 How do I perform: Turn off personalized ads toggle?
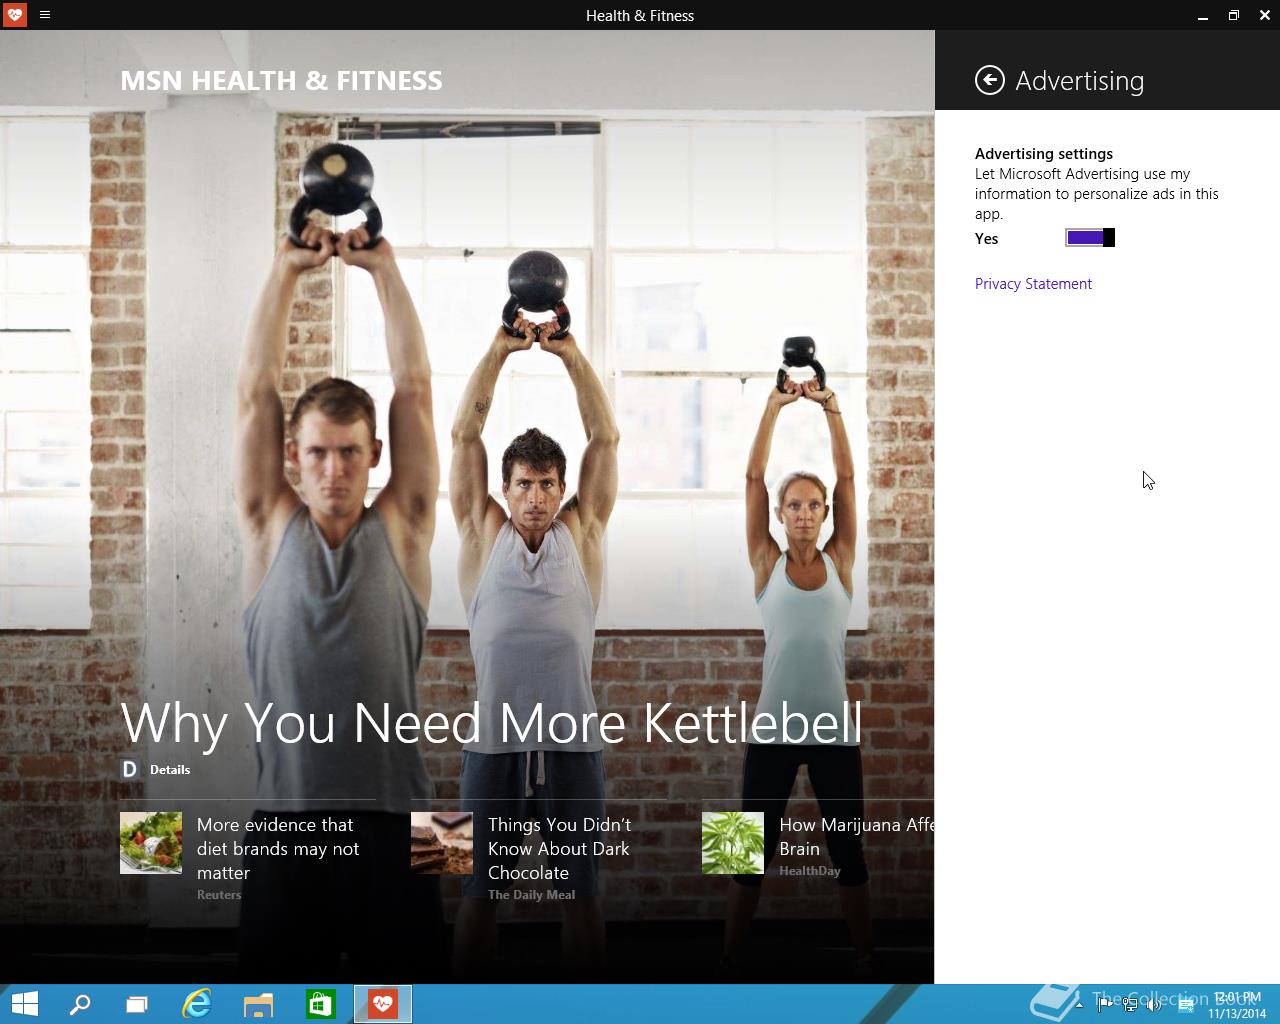coord(1090,238)
